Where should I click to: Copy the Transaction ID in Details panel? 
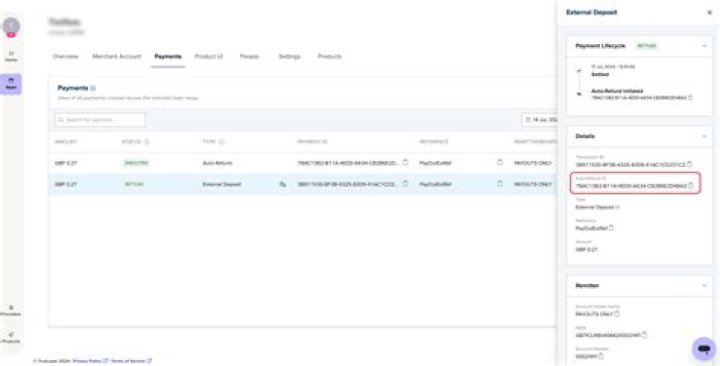pos(689,164)
